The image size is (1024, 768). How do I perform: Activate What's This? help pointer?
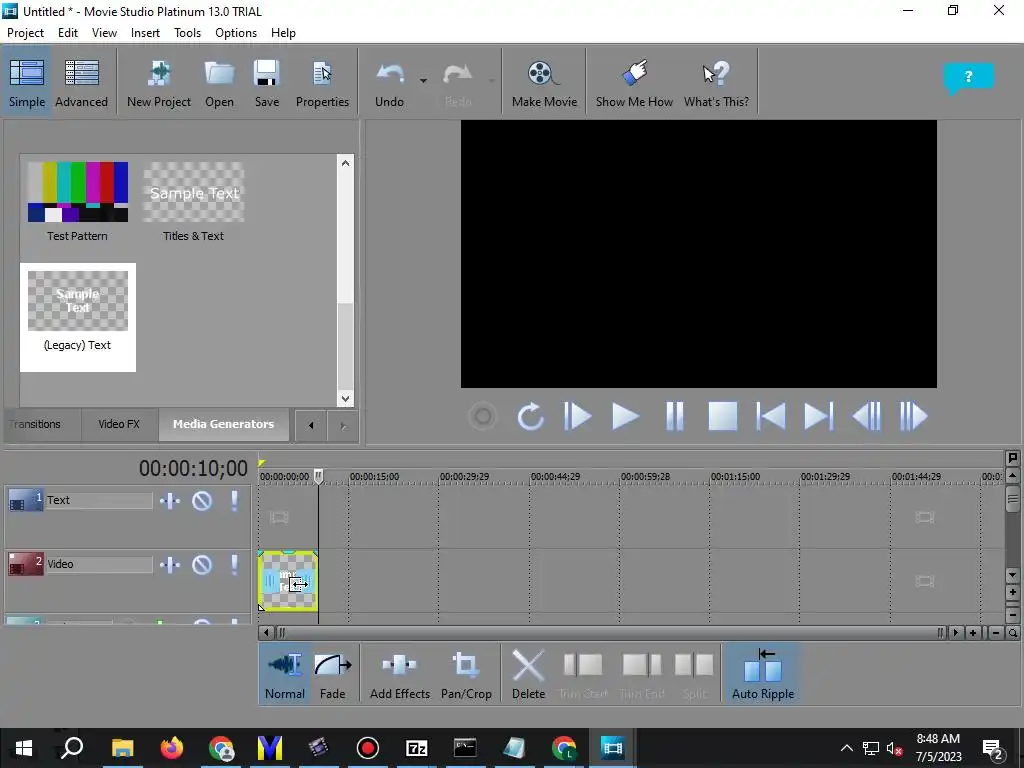[716, 83]
